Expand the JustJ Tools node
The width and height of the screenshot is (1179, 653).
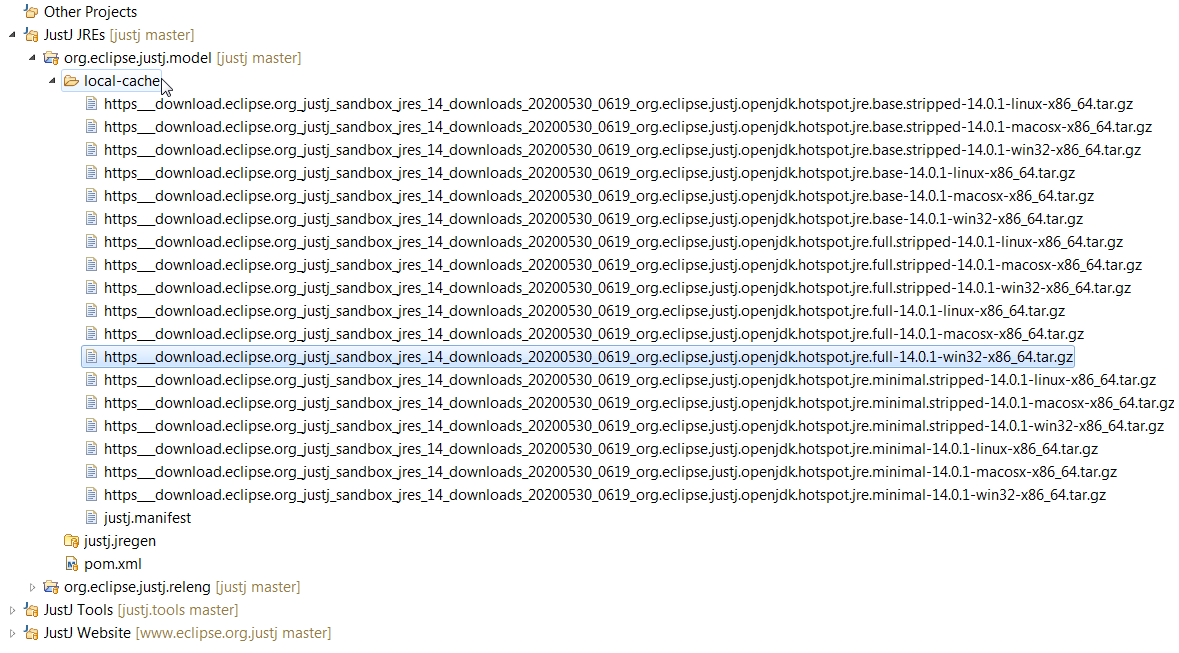click(x=12, y=610)
